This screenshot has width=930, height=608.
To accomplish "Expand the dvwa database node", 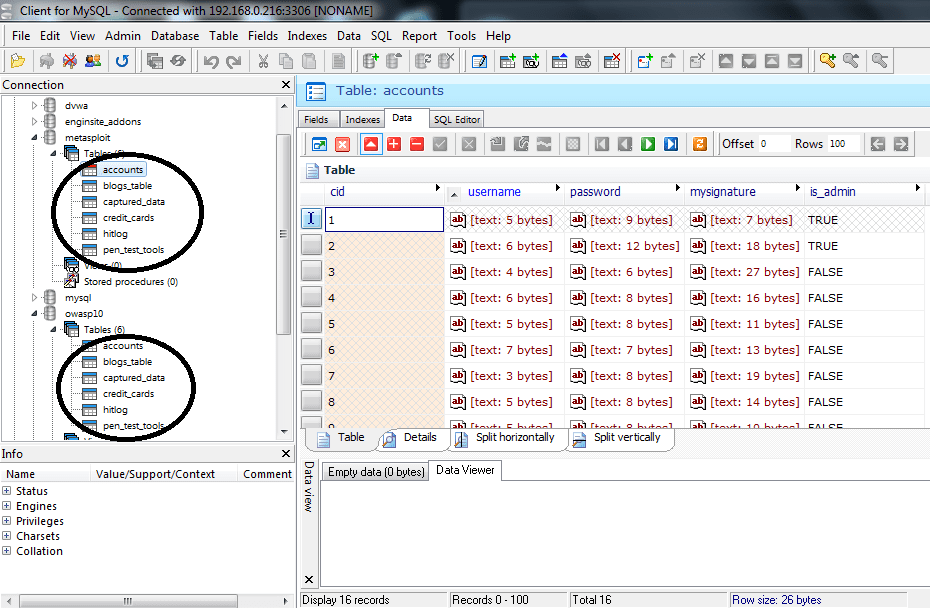I will pyautogui.click(x=35, y=106).
